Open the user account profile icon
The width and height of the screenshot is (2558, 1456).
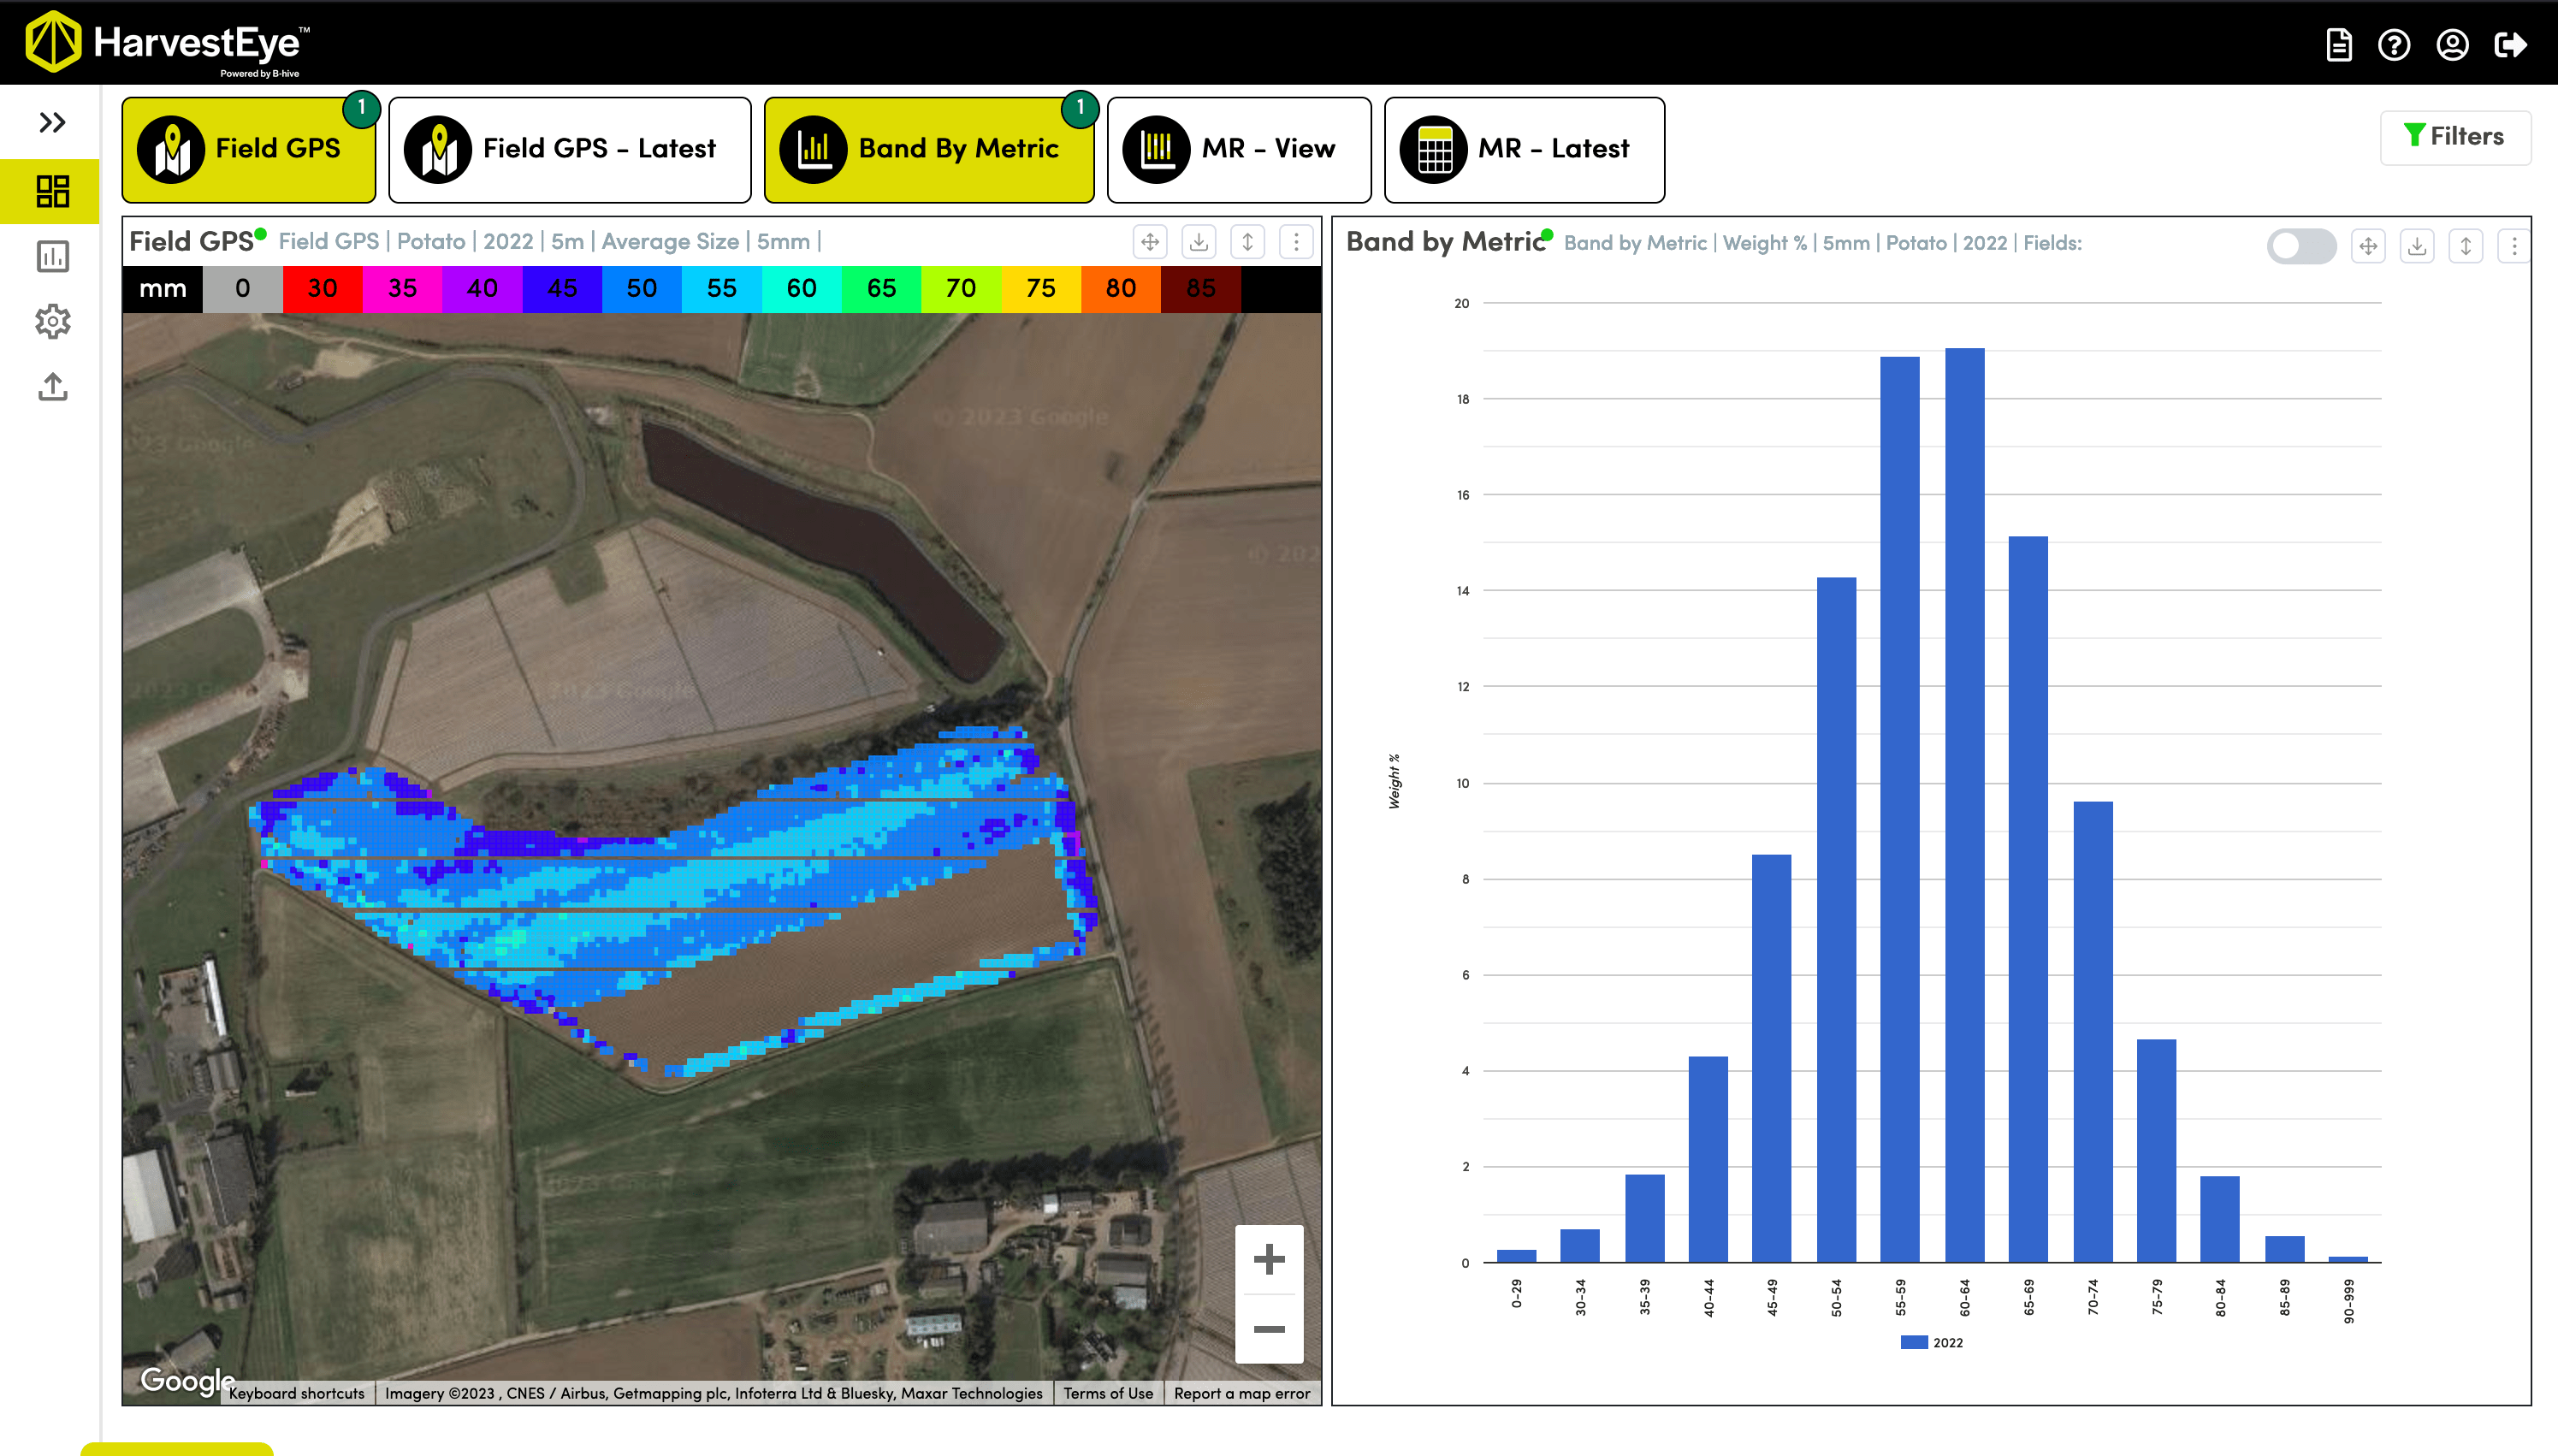click(x=2452, y=45)
